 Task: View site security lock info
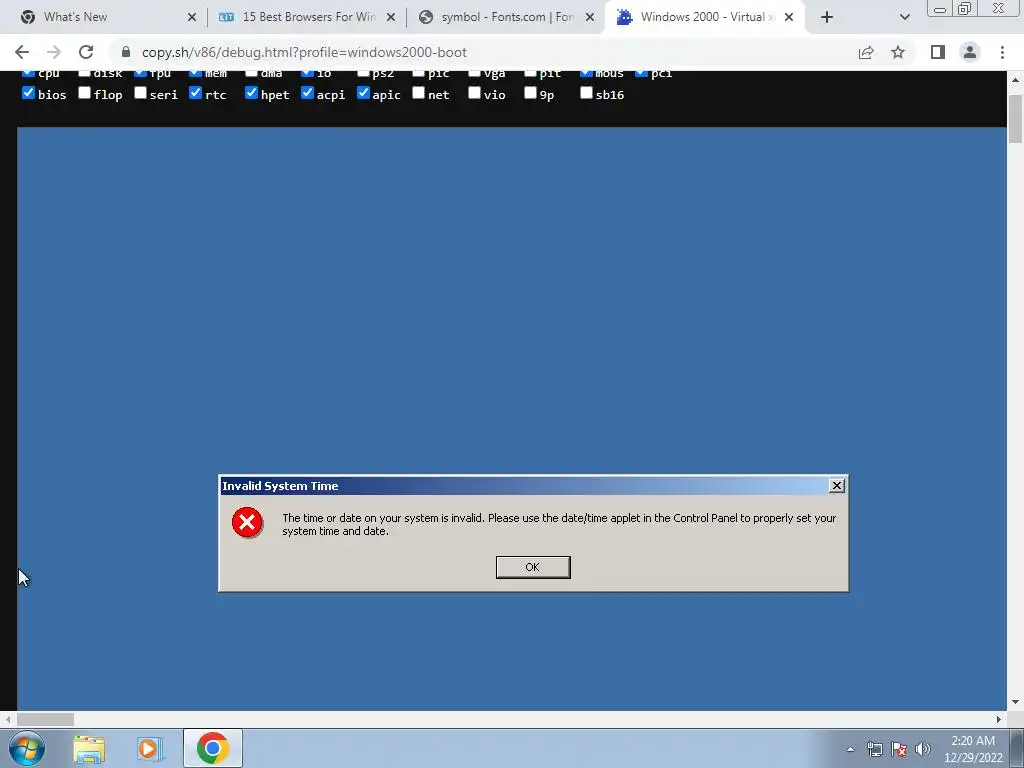pos(126,52)
